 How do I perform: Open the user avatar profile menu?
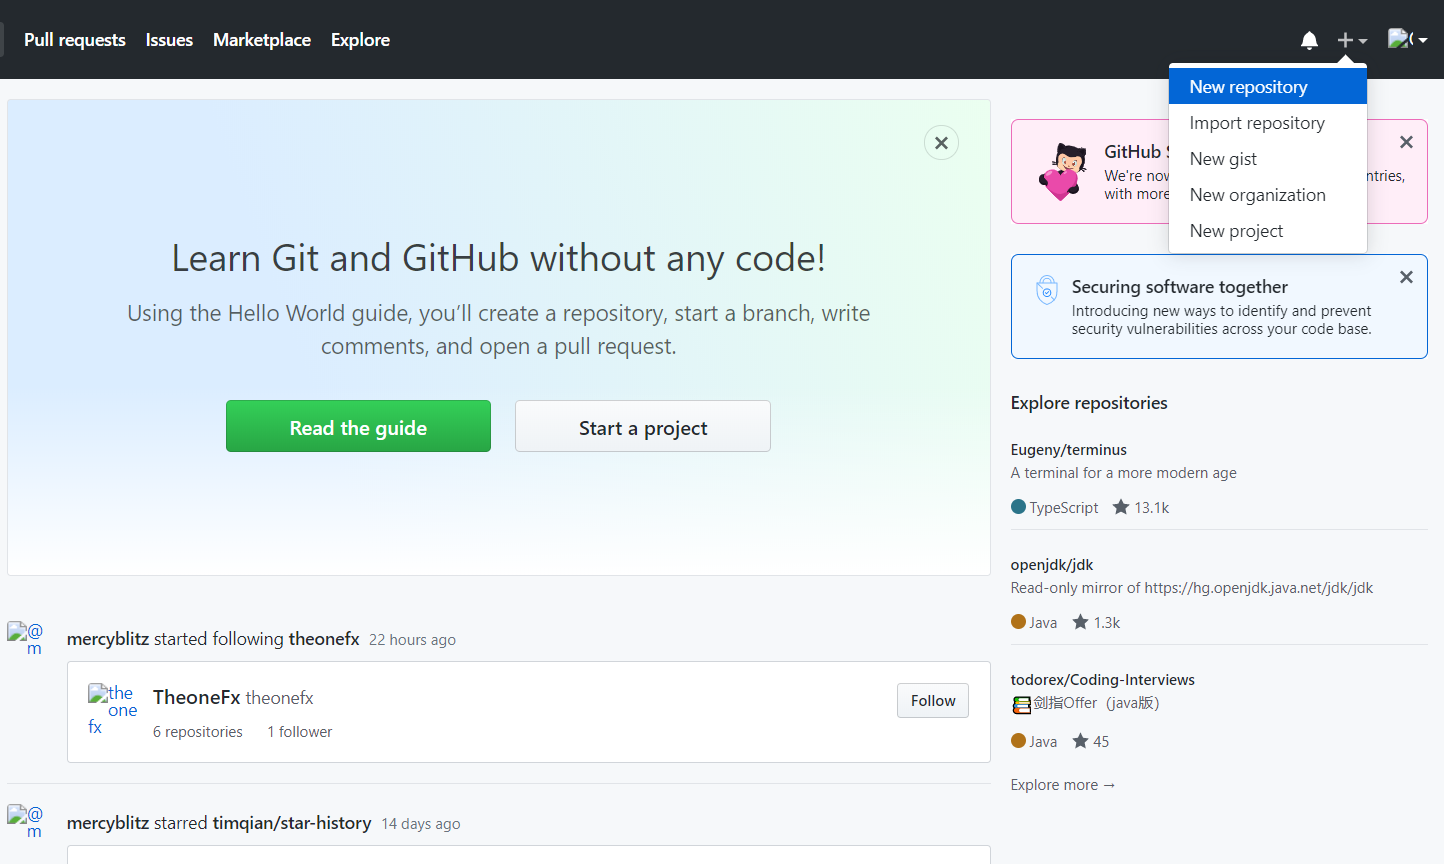(x=1406, y=39)
